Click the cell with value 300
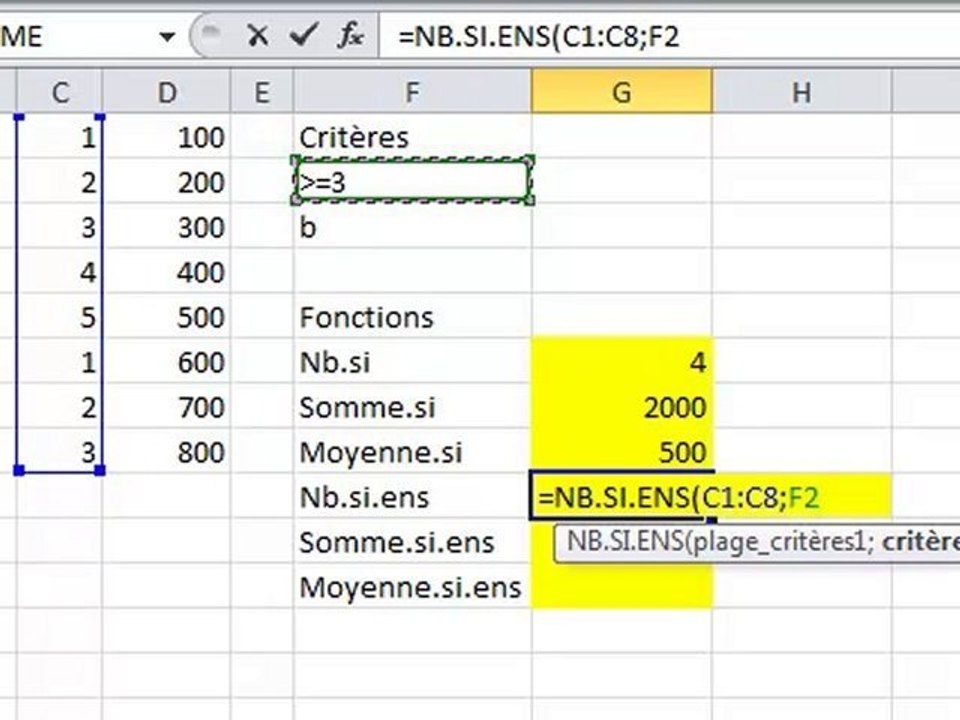The width and height of the screenshot is (960, 720). (x=167, y=227)
